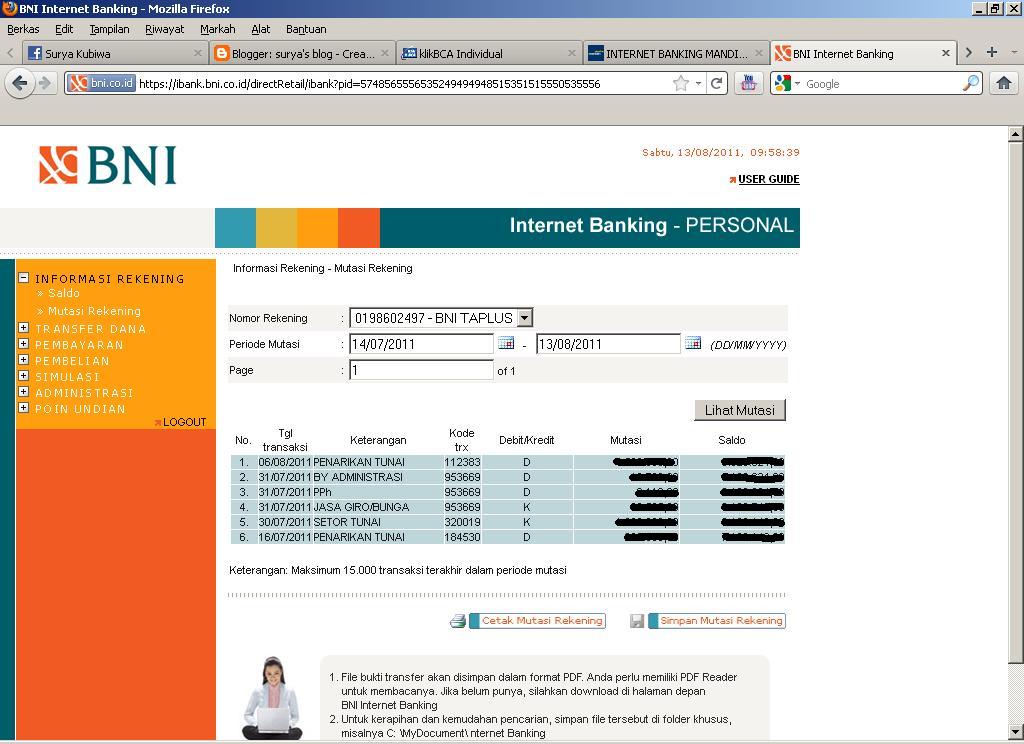Switch to the Surya Kubiwa tab

pos(115,54)
